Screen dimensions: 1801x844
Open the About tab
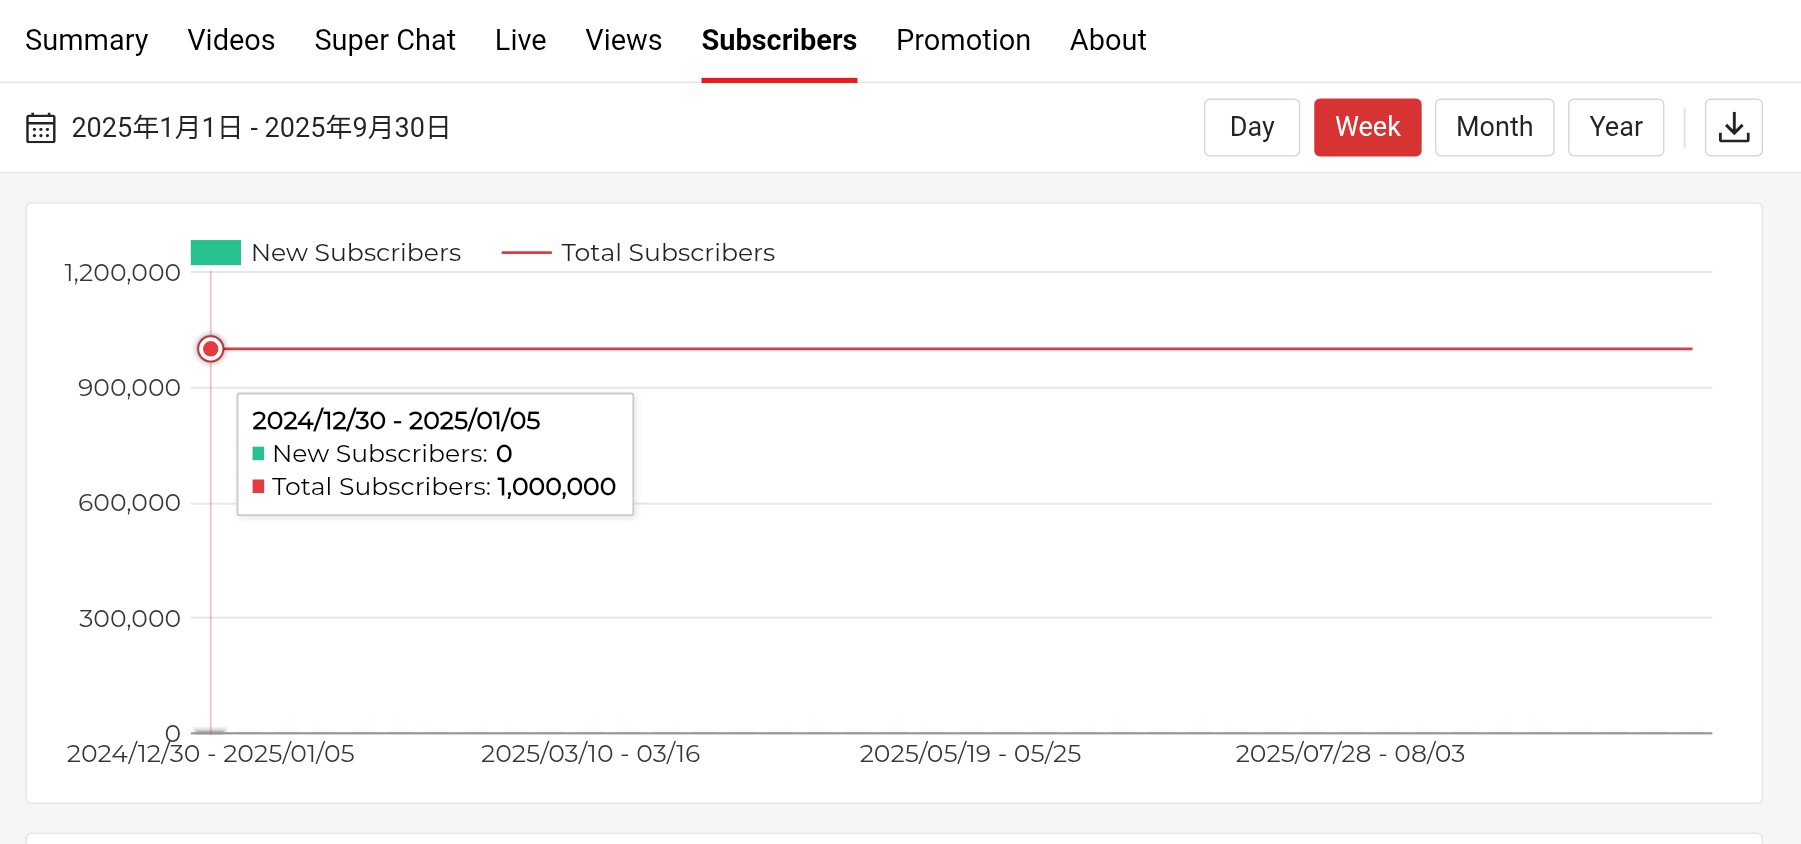pyautogui.click(x=1108, y=40)
